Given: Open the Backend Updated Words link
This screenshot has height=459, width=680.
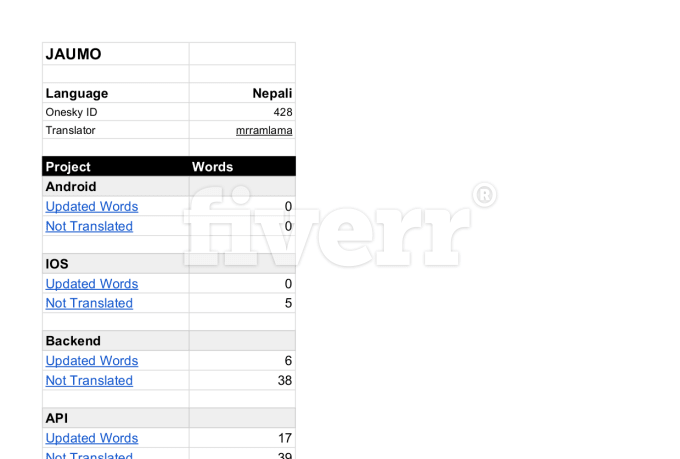Looking at the screenshot, I should tap(92, 361).
